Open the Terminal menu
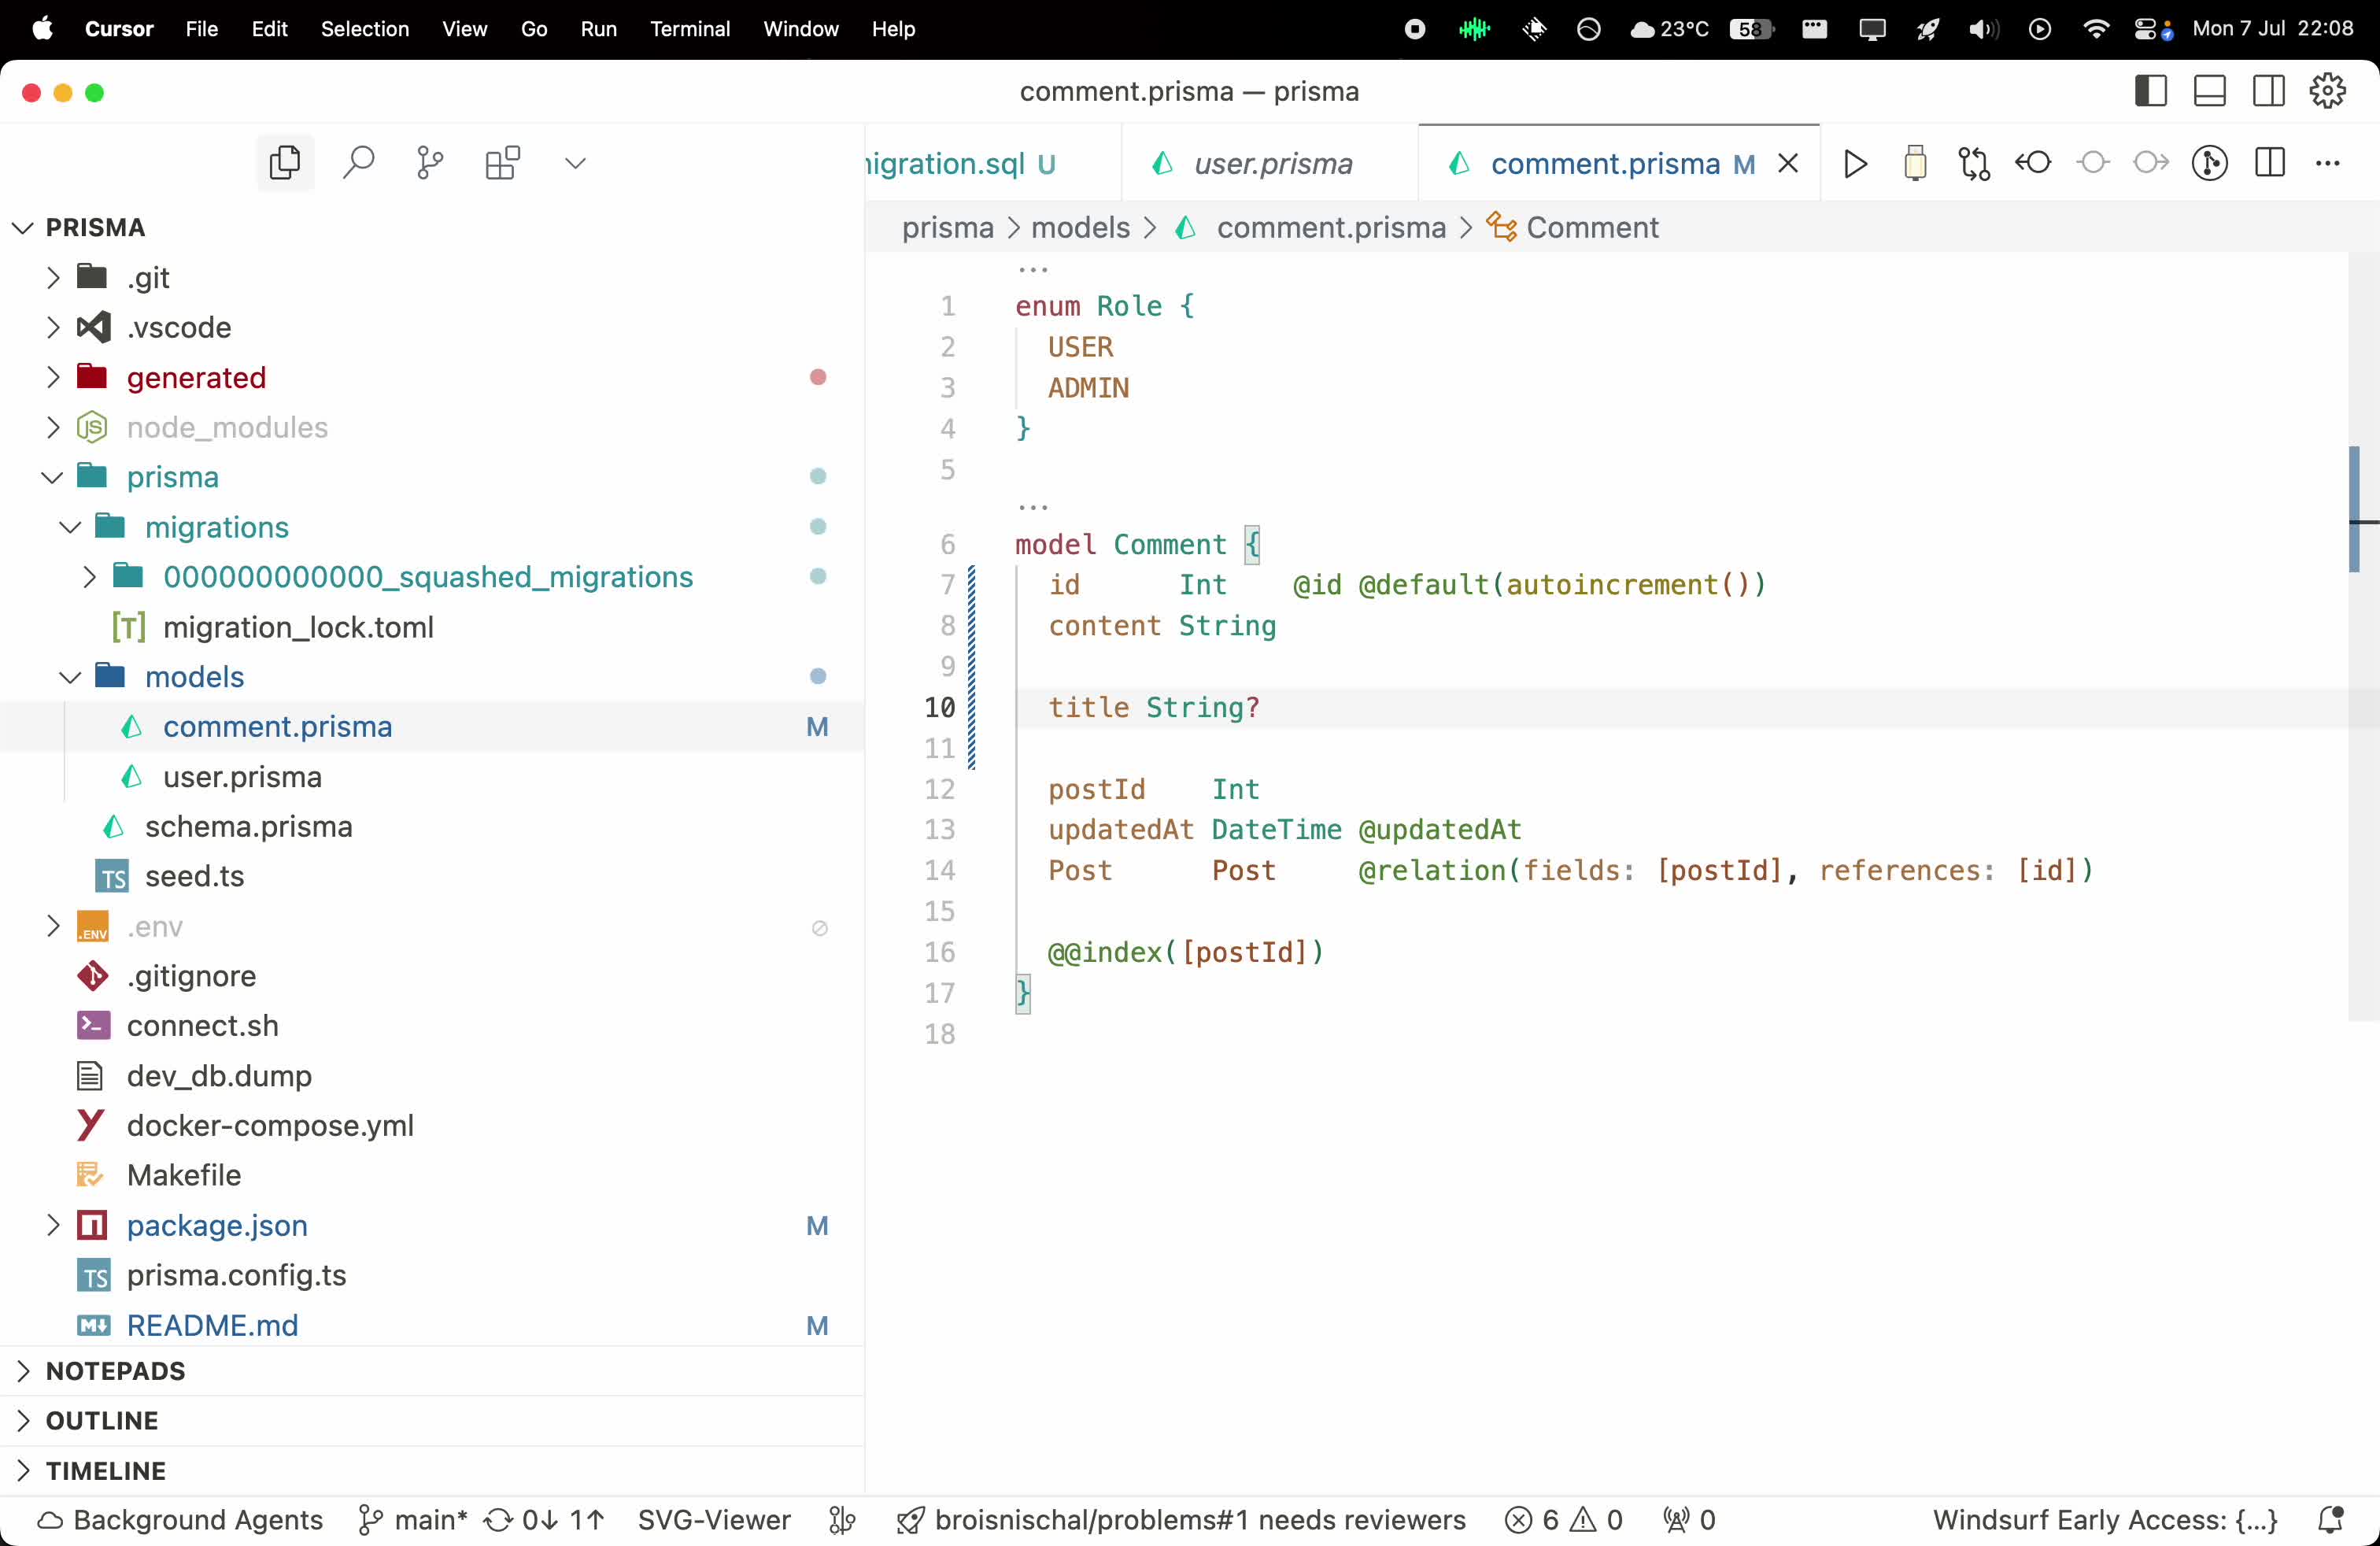The height and width of the screenshot is (1546, 2380). pos(689,29)
